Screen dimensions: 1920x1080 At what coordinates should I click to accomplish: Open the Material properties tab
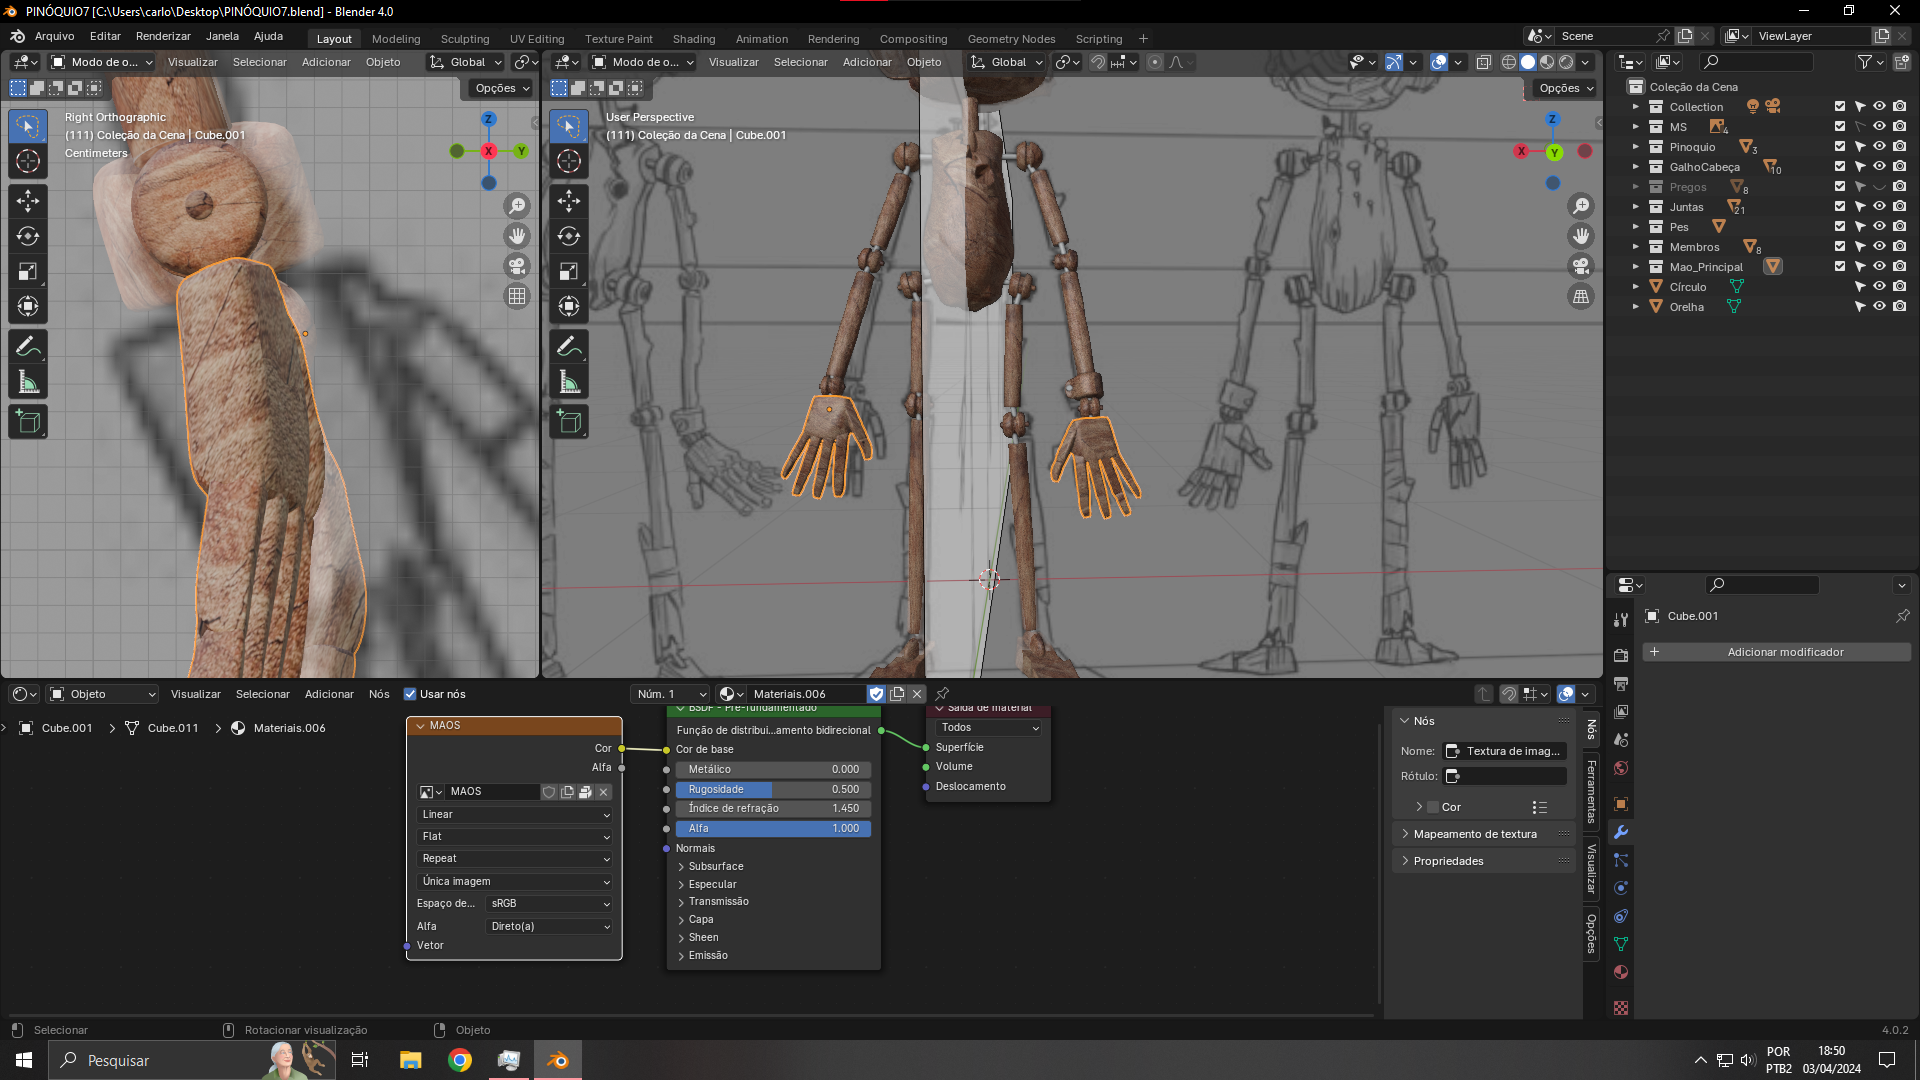pyautogui.click(x=1621, y=972)
